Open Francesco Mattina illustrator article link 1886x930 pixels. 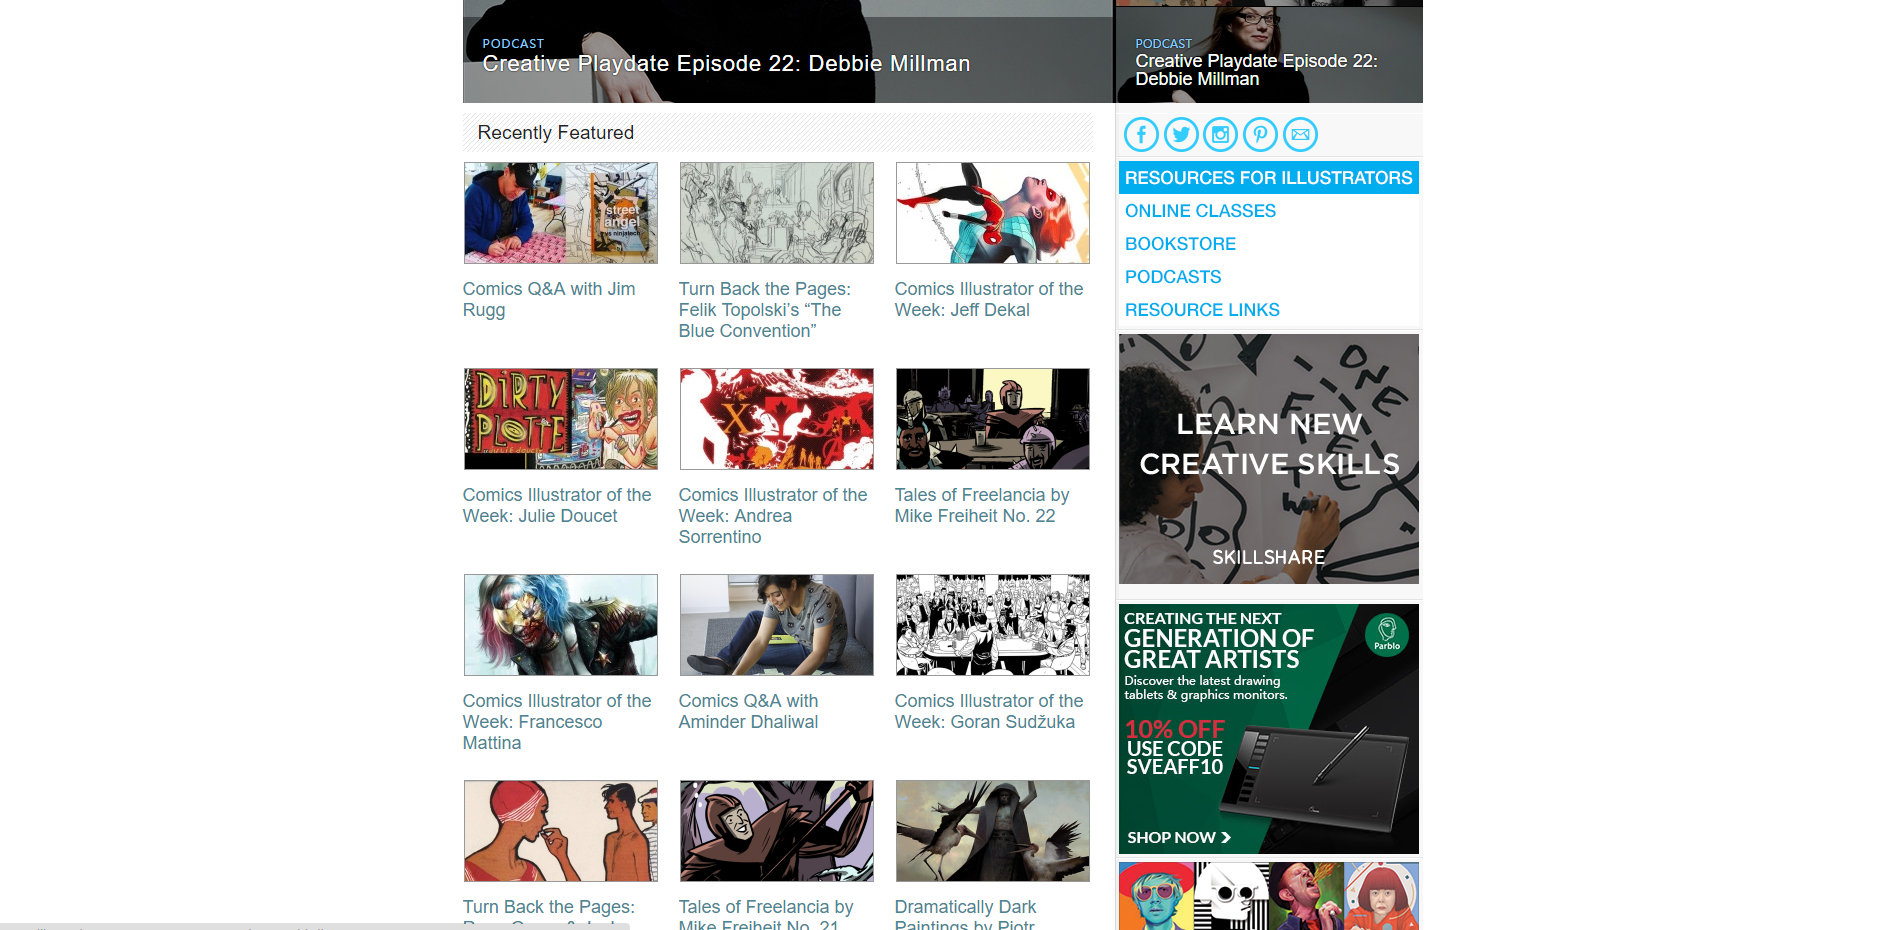[557, 722]
